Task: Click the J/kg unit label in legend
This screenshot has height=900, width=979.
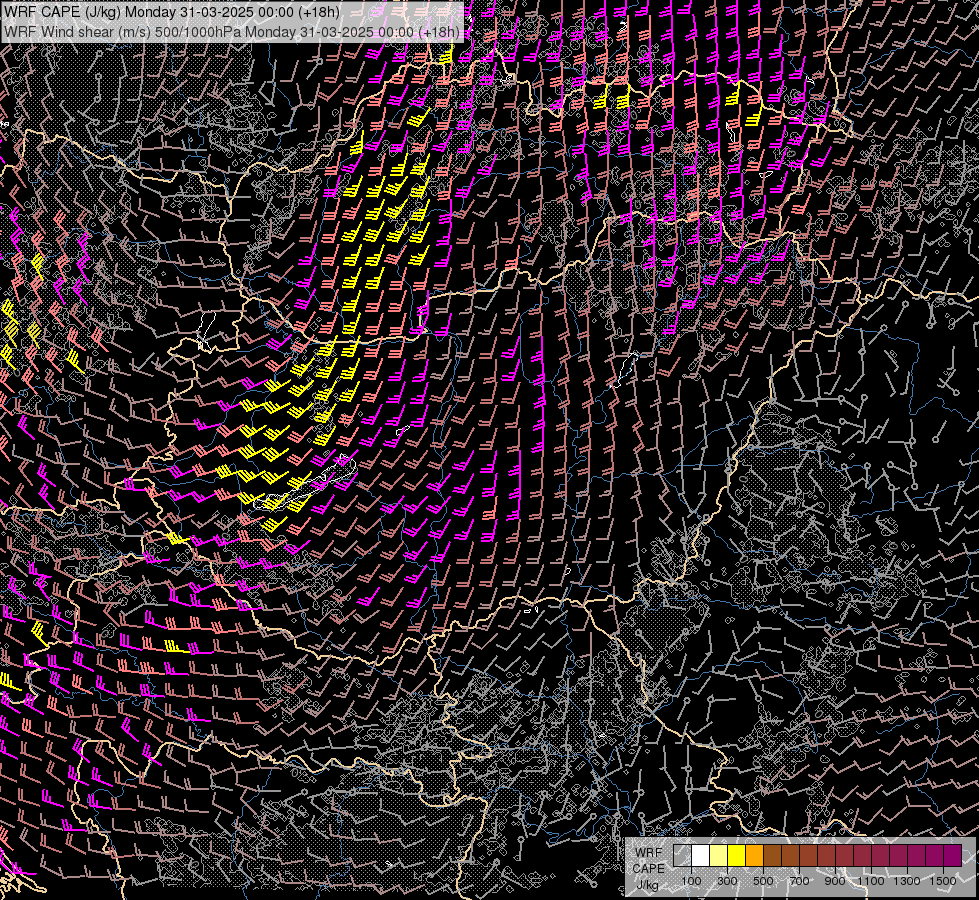Action: tap(648, 885)
